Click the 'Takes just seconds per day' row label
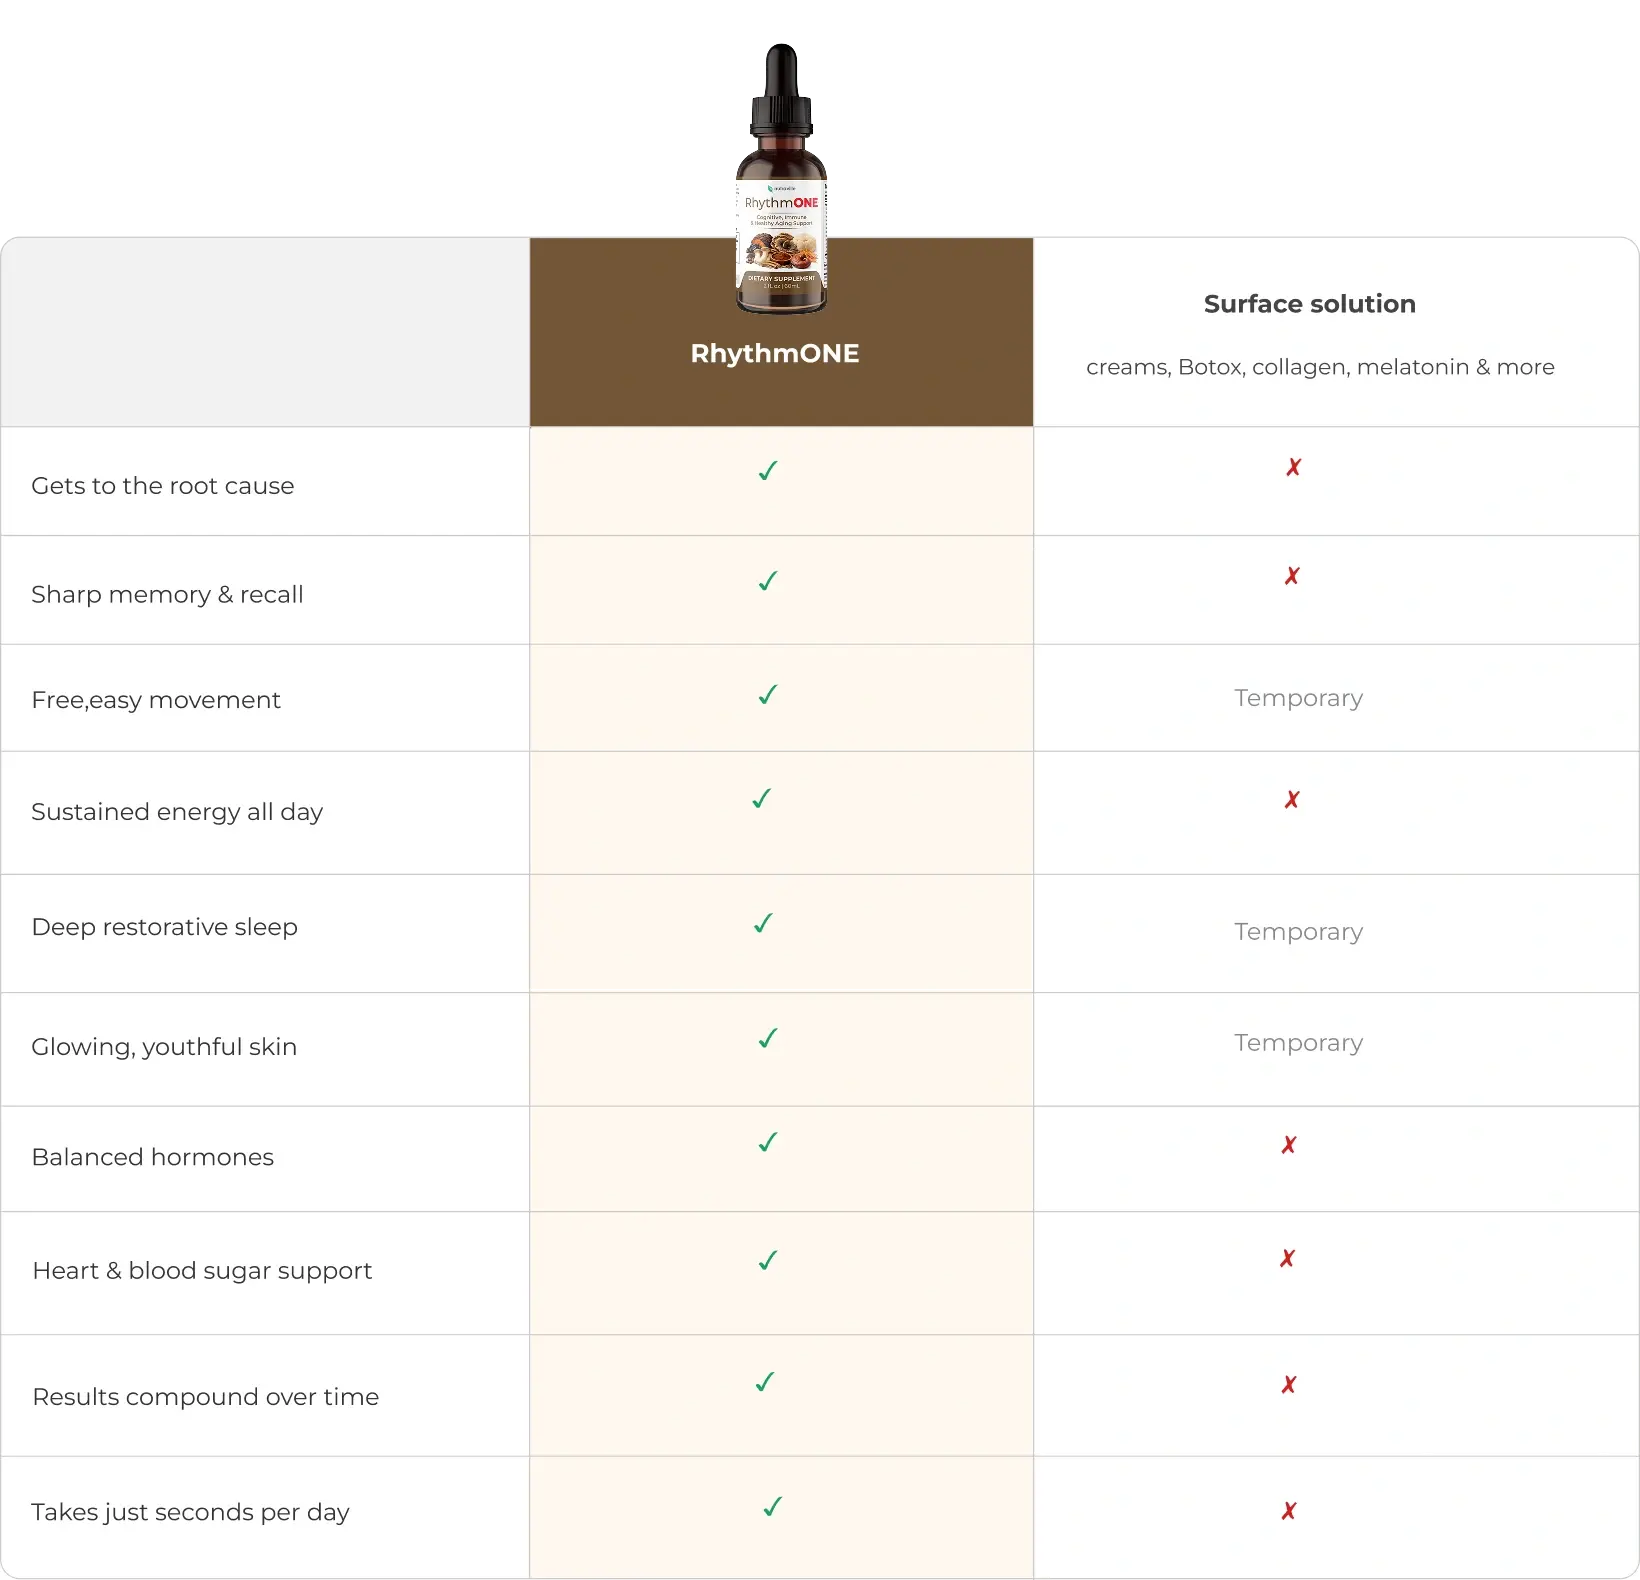 point(190,1512)
